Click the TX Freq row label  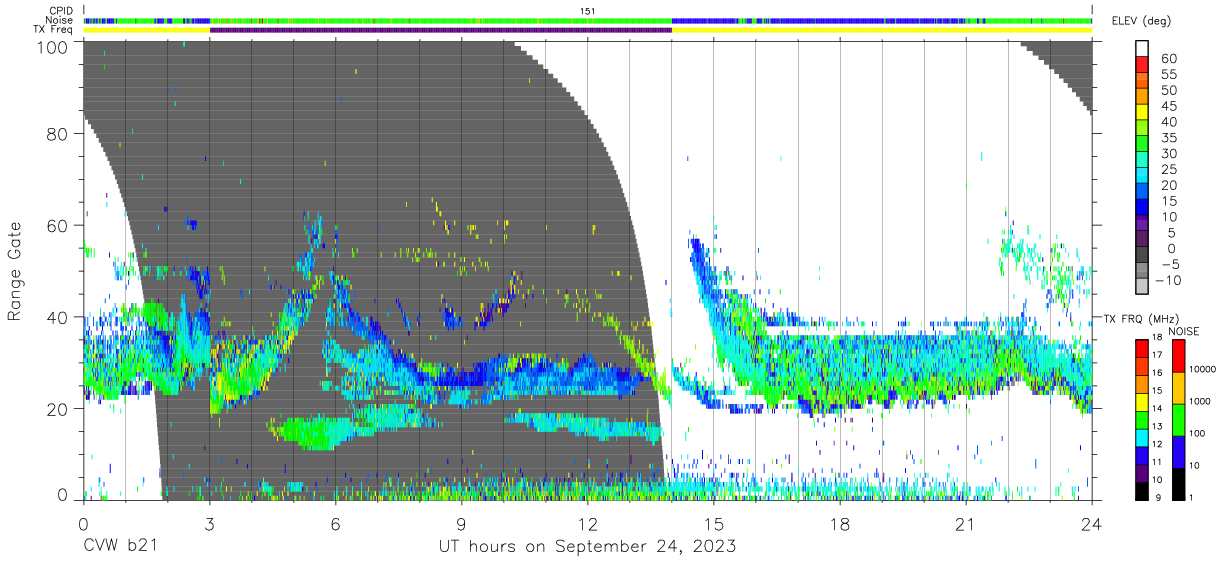point(54,30)
